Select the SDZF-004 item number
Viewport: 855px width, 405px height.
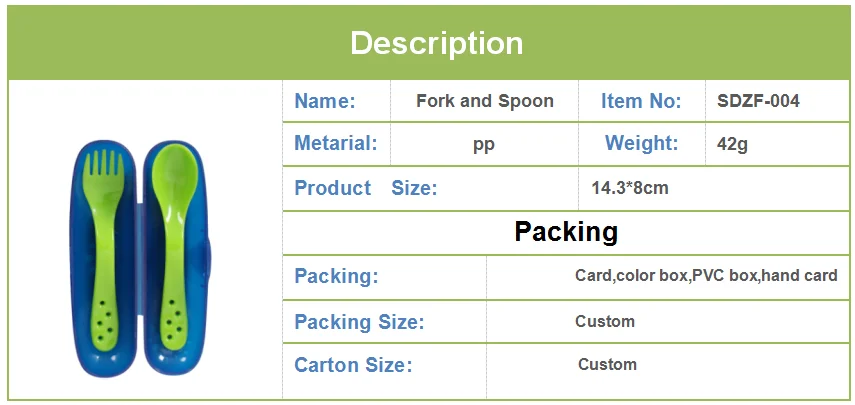click(x=758, y=101)
